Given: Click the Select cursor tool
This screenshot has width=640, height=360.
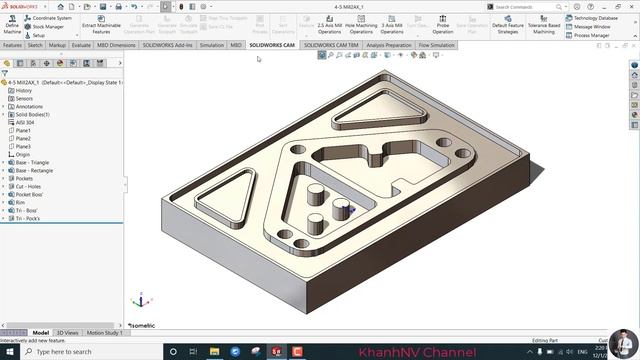Looking at the screenshot, I should tap(165, 7).
